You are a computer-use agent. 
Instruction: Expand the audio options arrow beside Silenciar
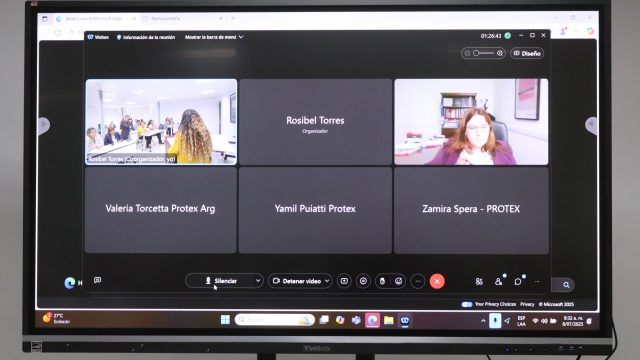click(258, 281)
